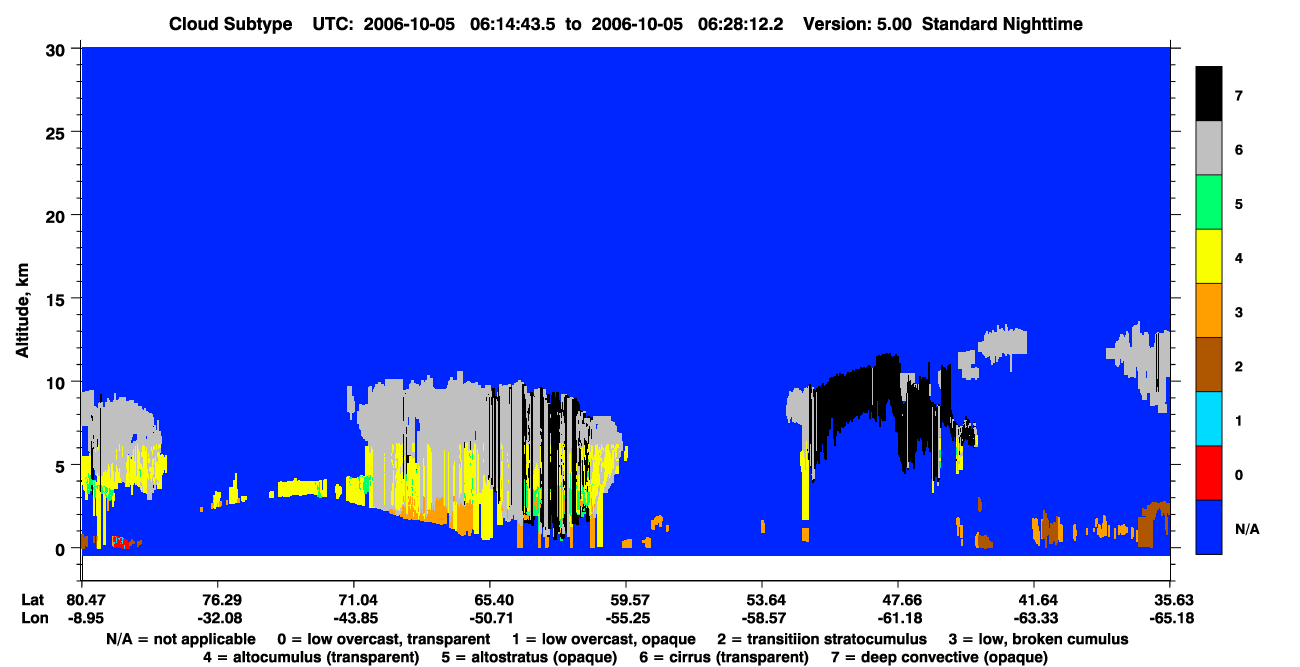Image resolution: width=1300 pixels, height=667 pixels.
Task: Click legend text '3 = low, broken cumulus'
Action: point(1039,639)
